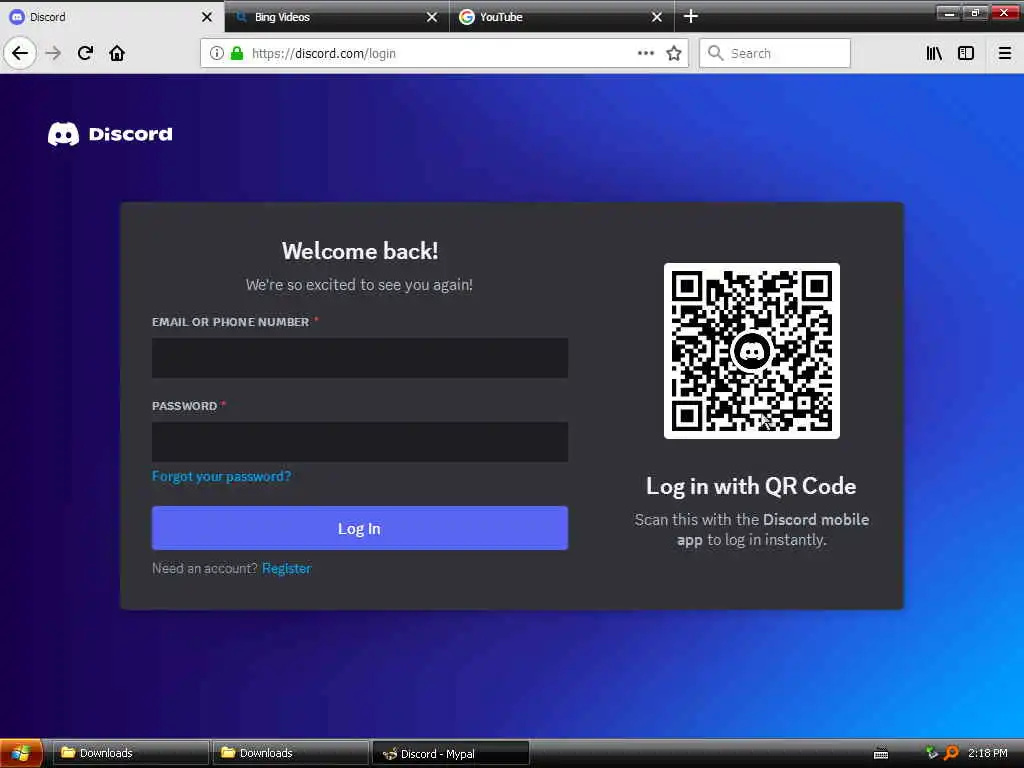This screenshot has height=768, width=1024.
Task: Open the browser home page icon
Action: (117, 53)
